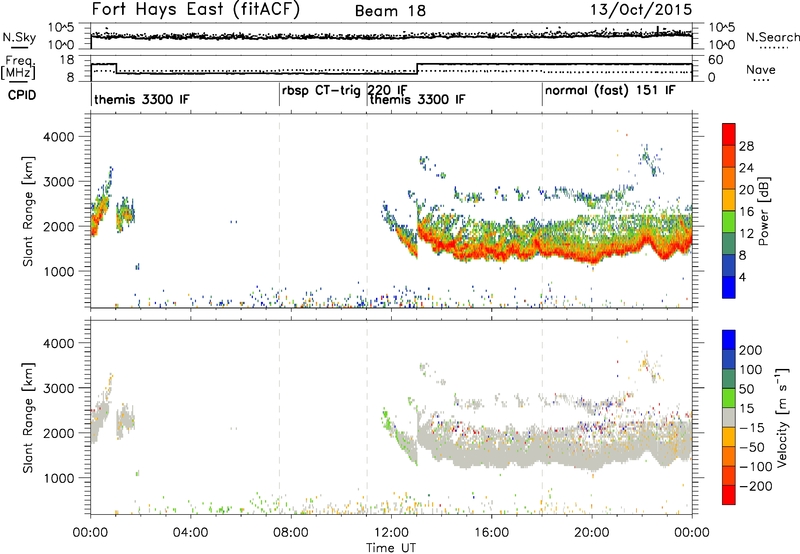Image resolution: width=800 pixels, height=554 pixels.
Task: Click the 'Slant Range [km]' label of power panel
Action: pyautogui.click(x=28, y=211)
